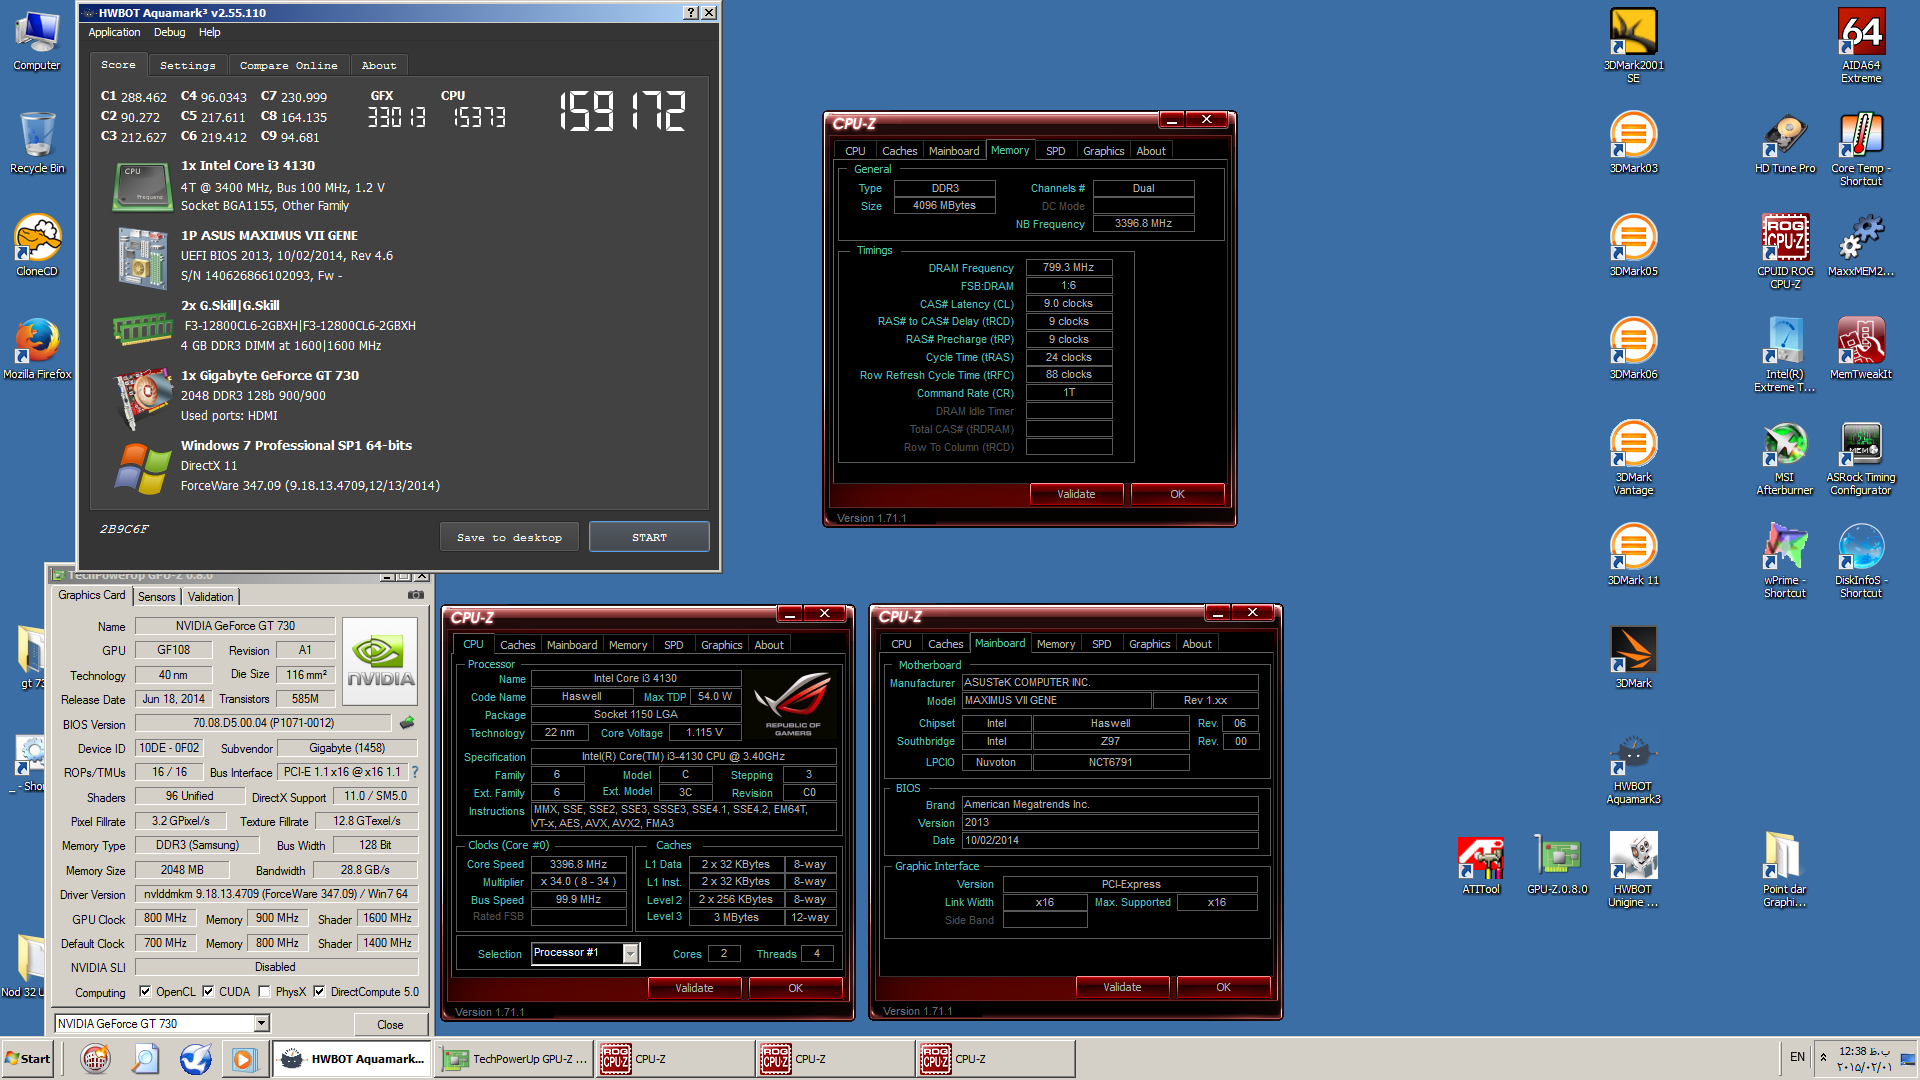Click the BIOS save chip icon in GPU-Z
Viewport: 1920px width, 1080px height.
pos(407,723)
